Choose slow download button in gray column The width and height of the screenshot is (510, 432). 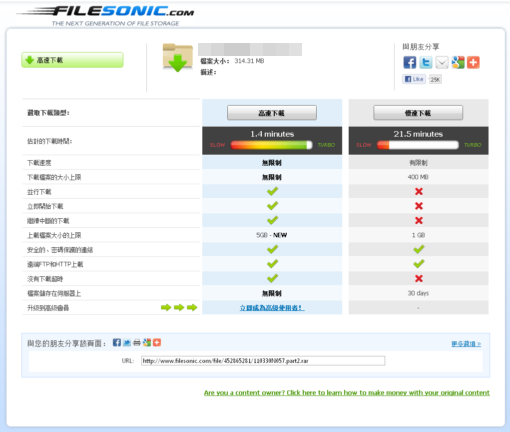click(x=418, y=113)
